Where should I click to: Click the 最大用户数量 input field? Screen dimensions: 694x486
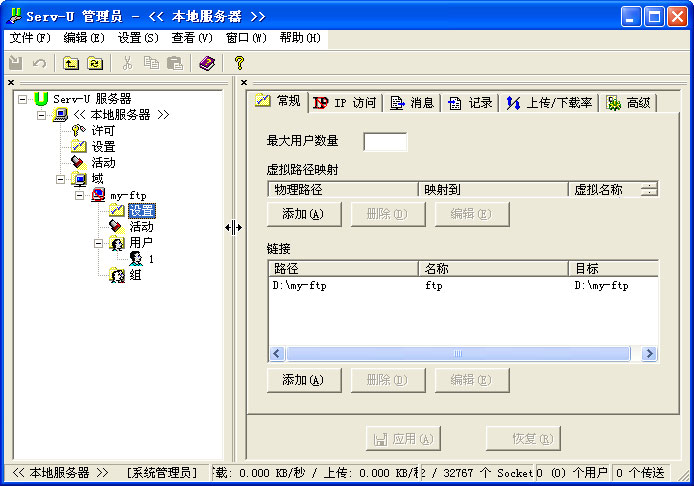(385, 142)
